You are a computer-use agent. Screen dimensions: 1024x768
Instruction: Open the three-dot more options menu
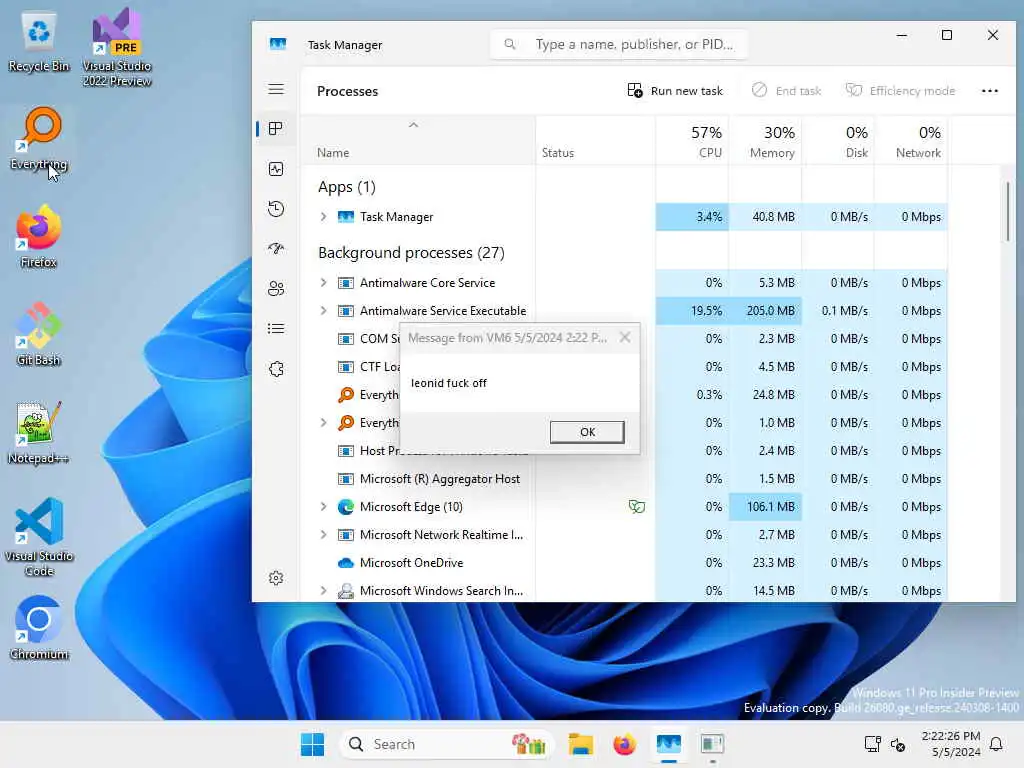click(x=989, y=91)
